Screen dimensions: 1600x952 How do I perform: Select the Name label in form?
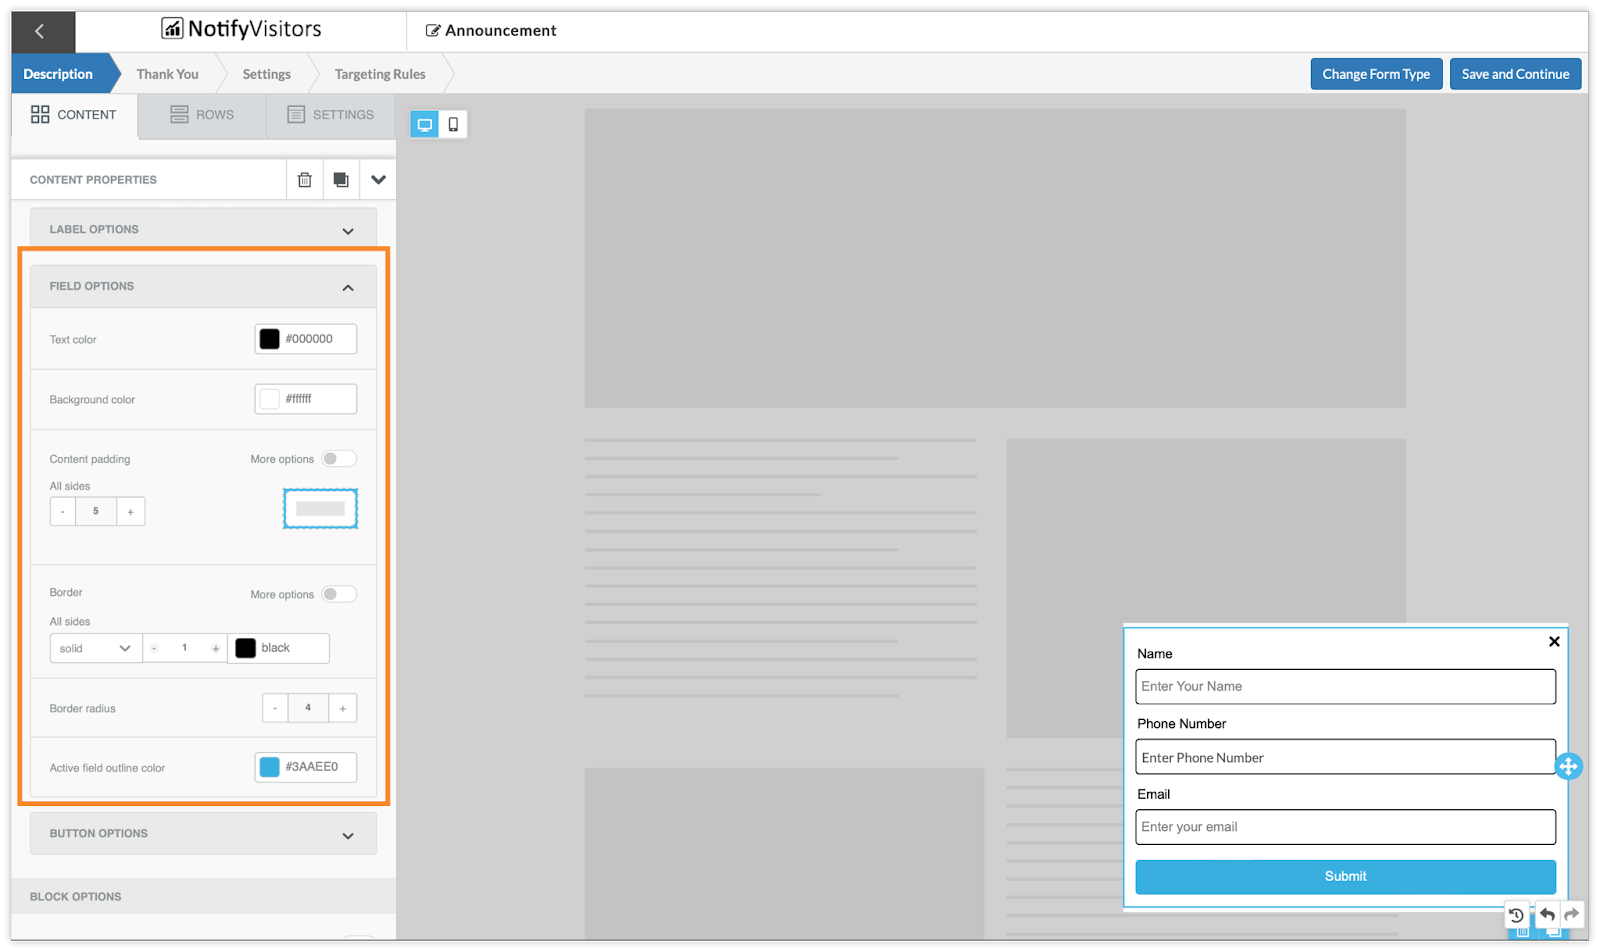click(x=1155, y=654)
